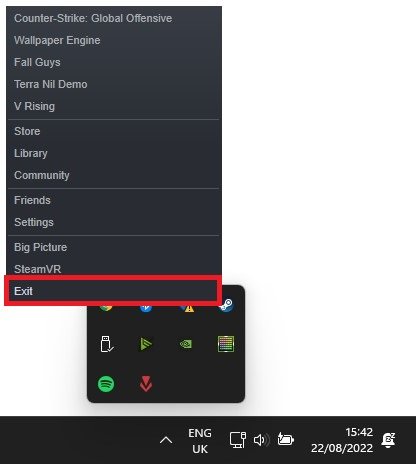Image resolution: width=416 pixels, height=464 pixels.
Task: Open the clock and date flyout
Action: pyautogui.click(x=342, y=440)
